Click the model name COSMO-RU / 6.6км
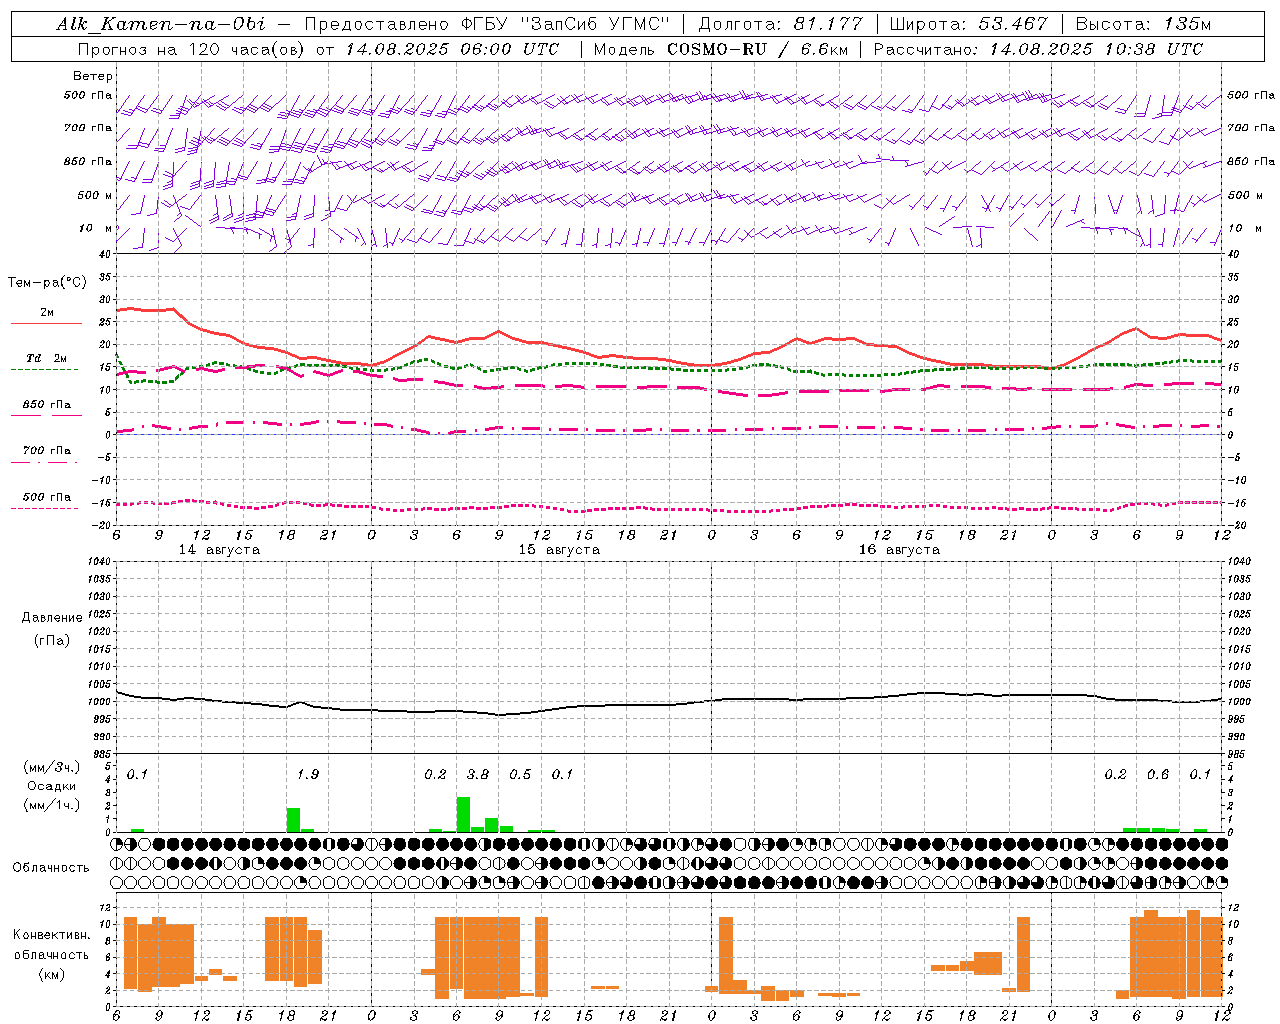 point(756,49)
